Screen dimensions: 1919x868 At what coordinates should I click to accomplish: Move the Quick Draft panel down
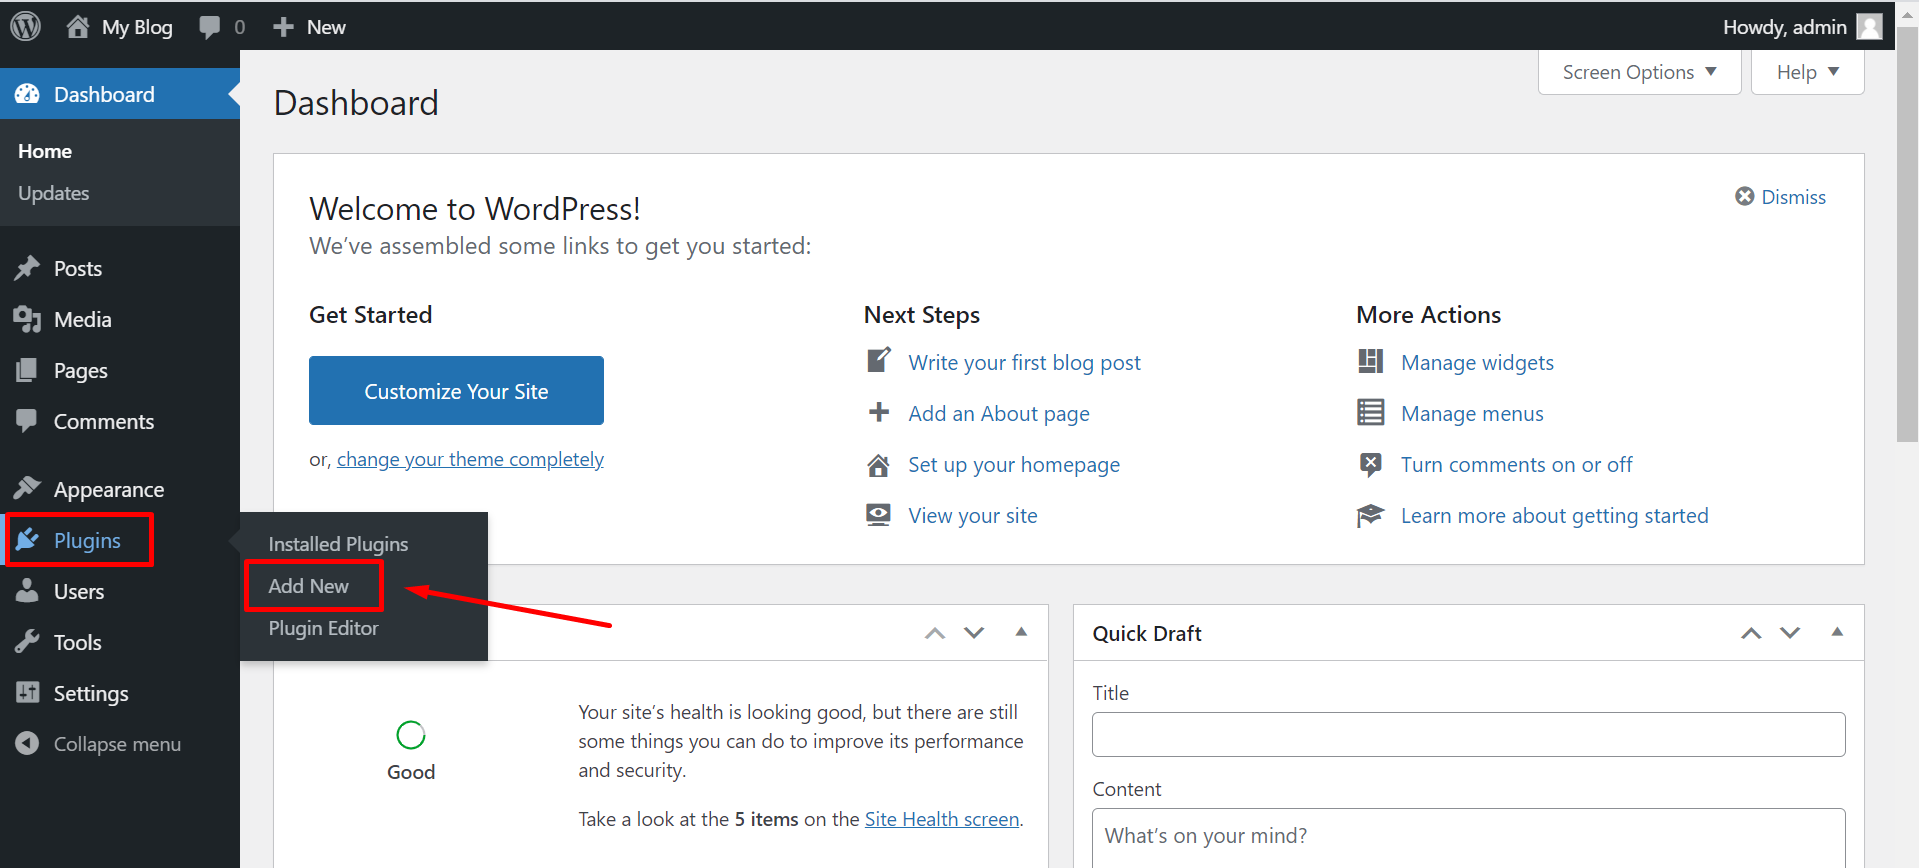(x=1790, y=633)
